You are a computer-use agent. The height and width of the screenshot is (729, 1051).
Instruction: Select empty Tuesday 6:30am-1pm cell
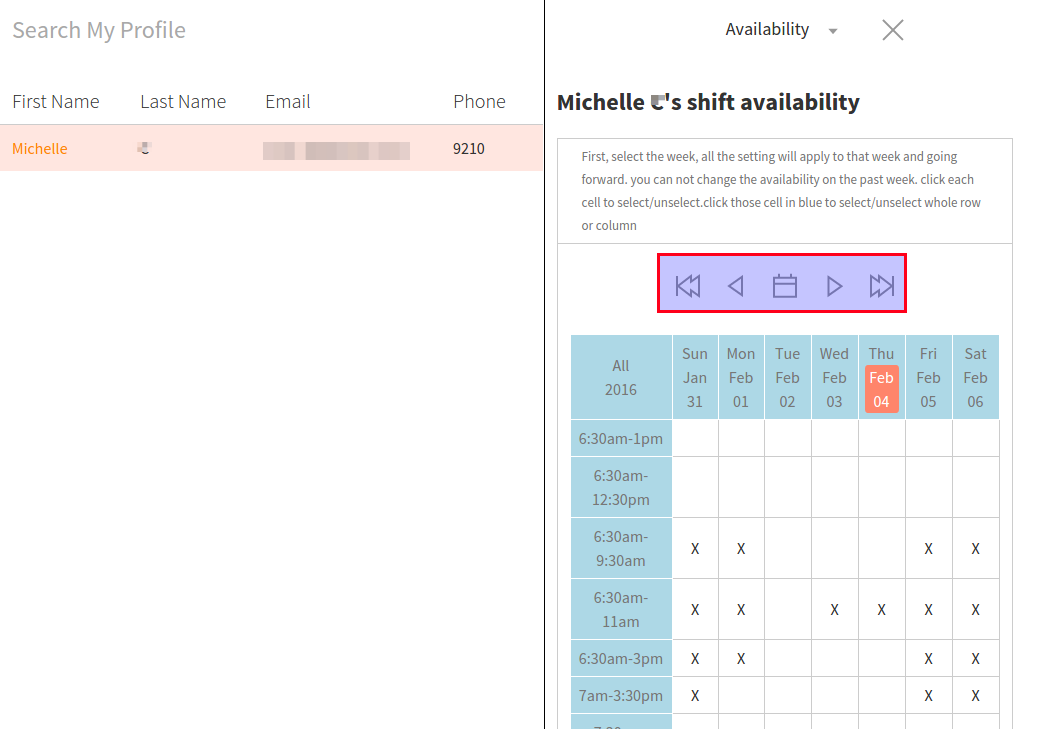click(787, 438)
